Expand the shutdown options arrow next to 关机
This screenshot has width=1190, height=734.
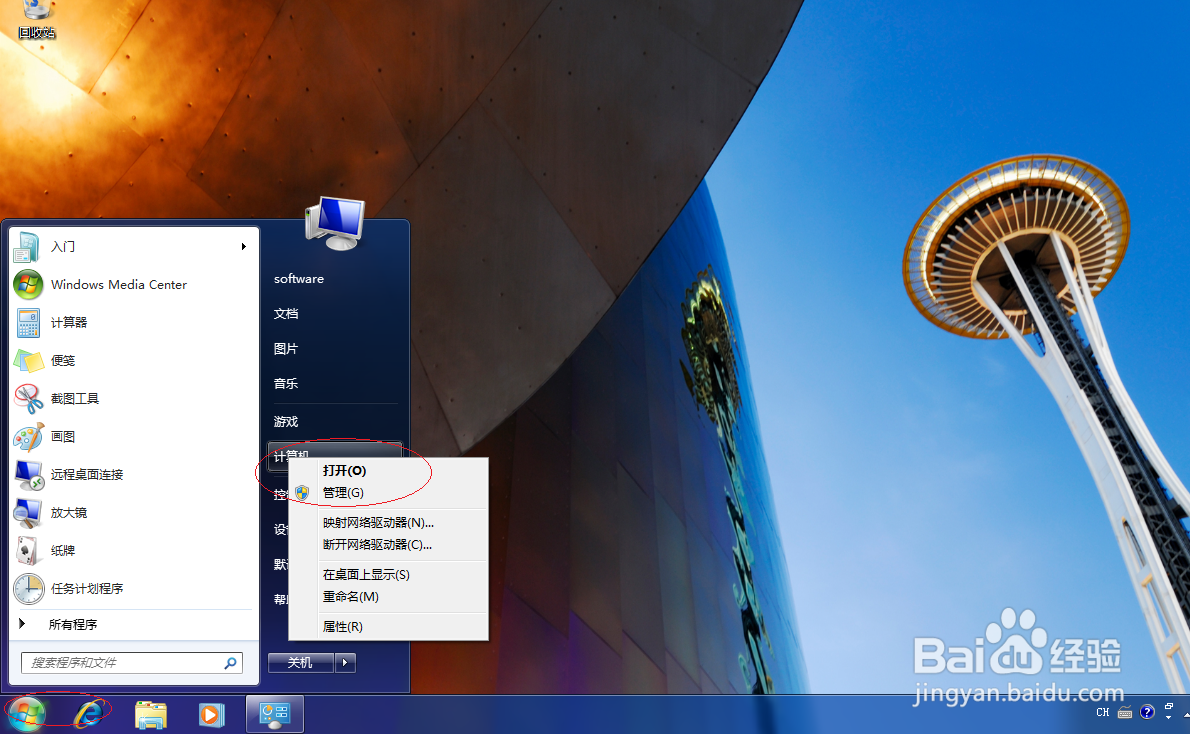click(x=344, y=662)
